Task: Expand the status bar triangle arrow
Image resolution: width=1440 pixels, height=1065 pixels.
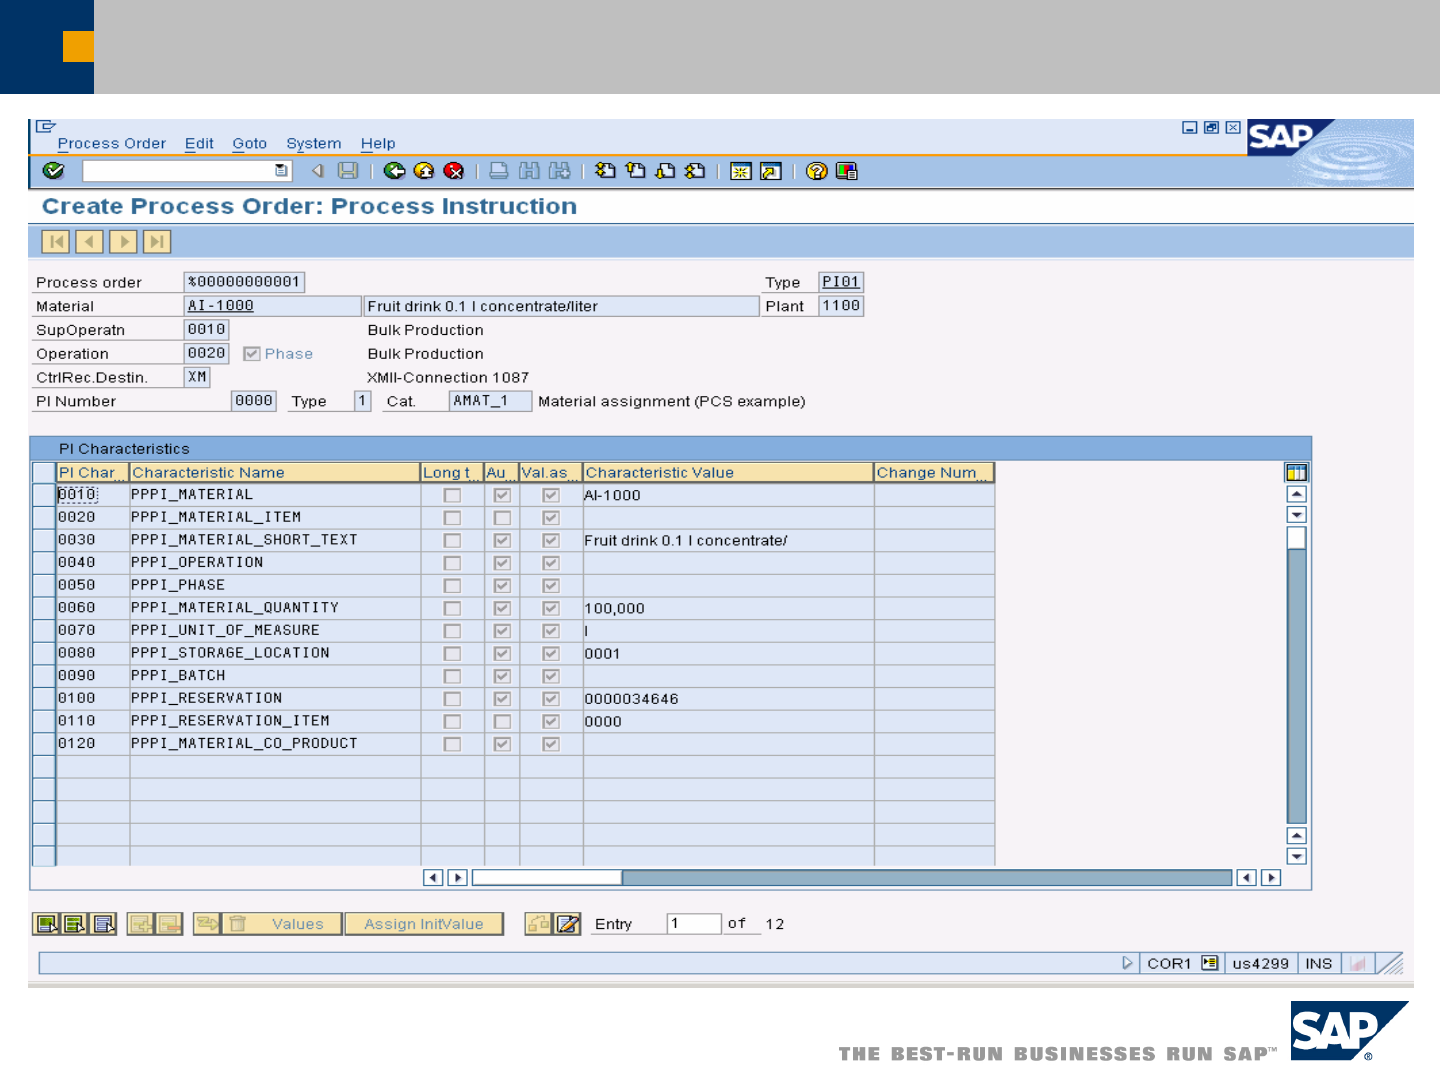Action: click(1127, 963)
